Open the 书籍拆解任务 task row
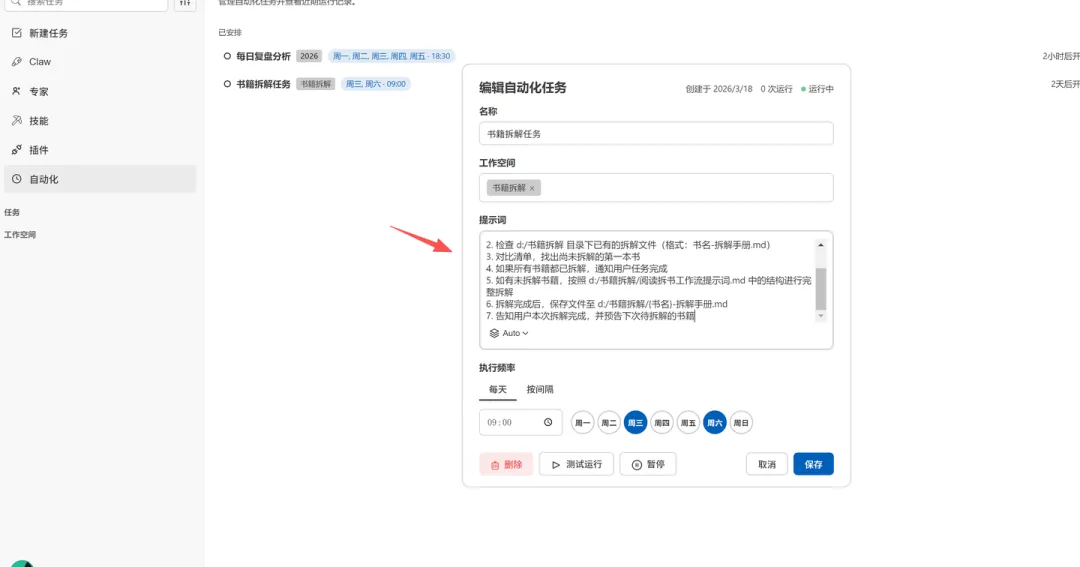 pos(263,84)
